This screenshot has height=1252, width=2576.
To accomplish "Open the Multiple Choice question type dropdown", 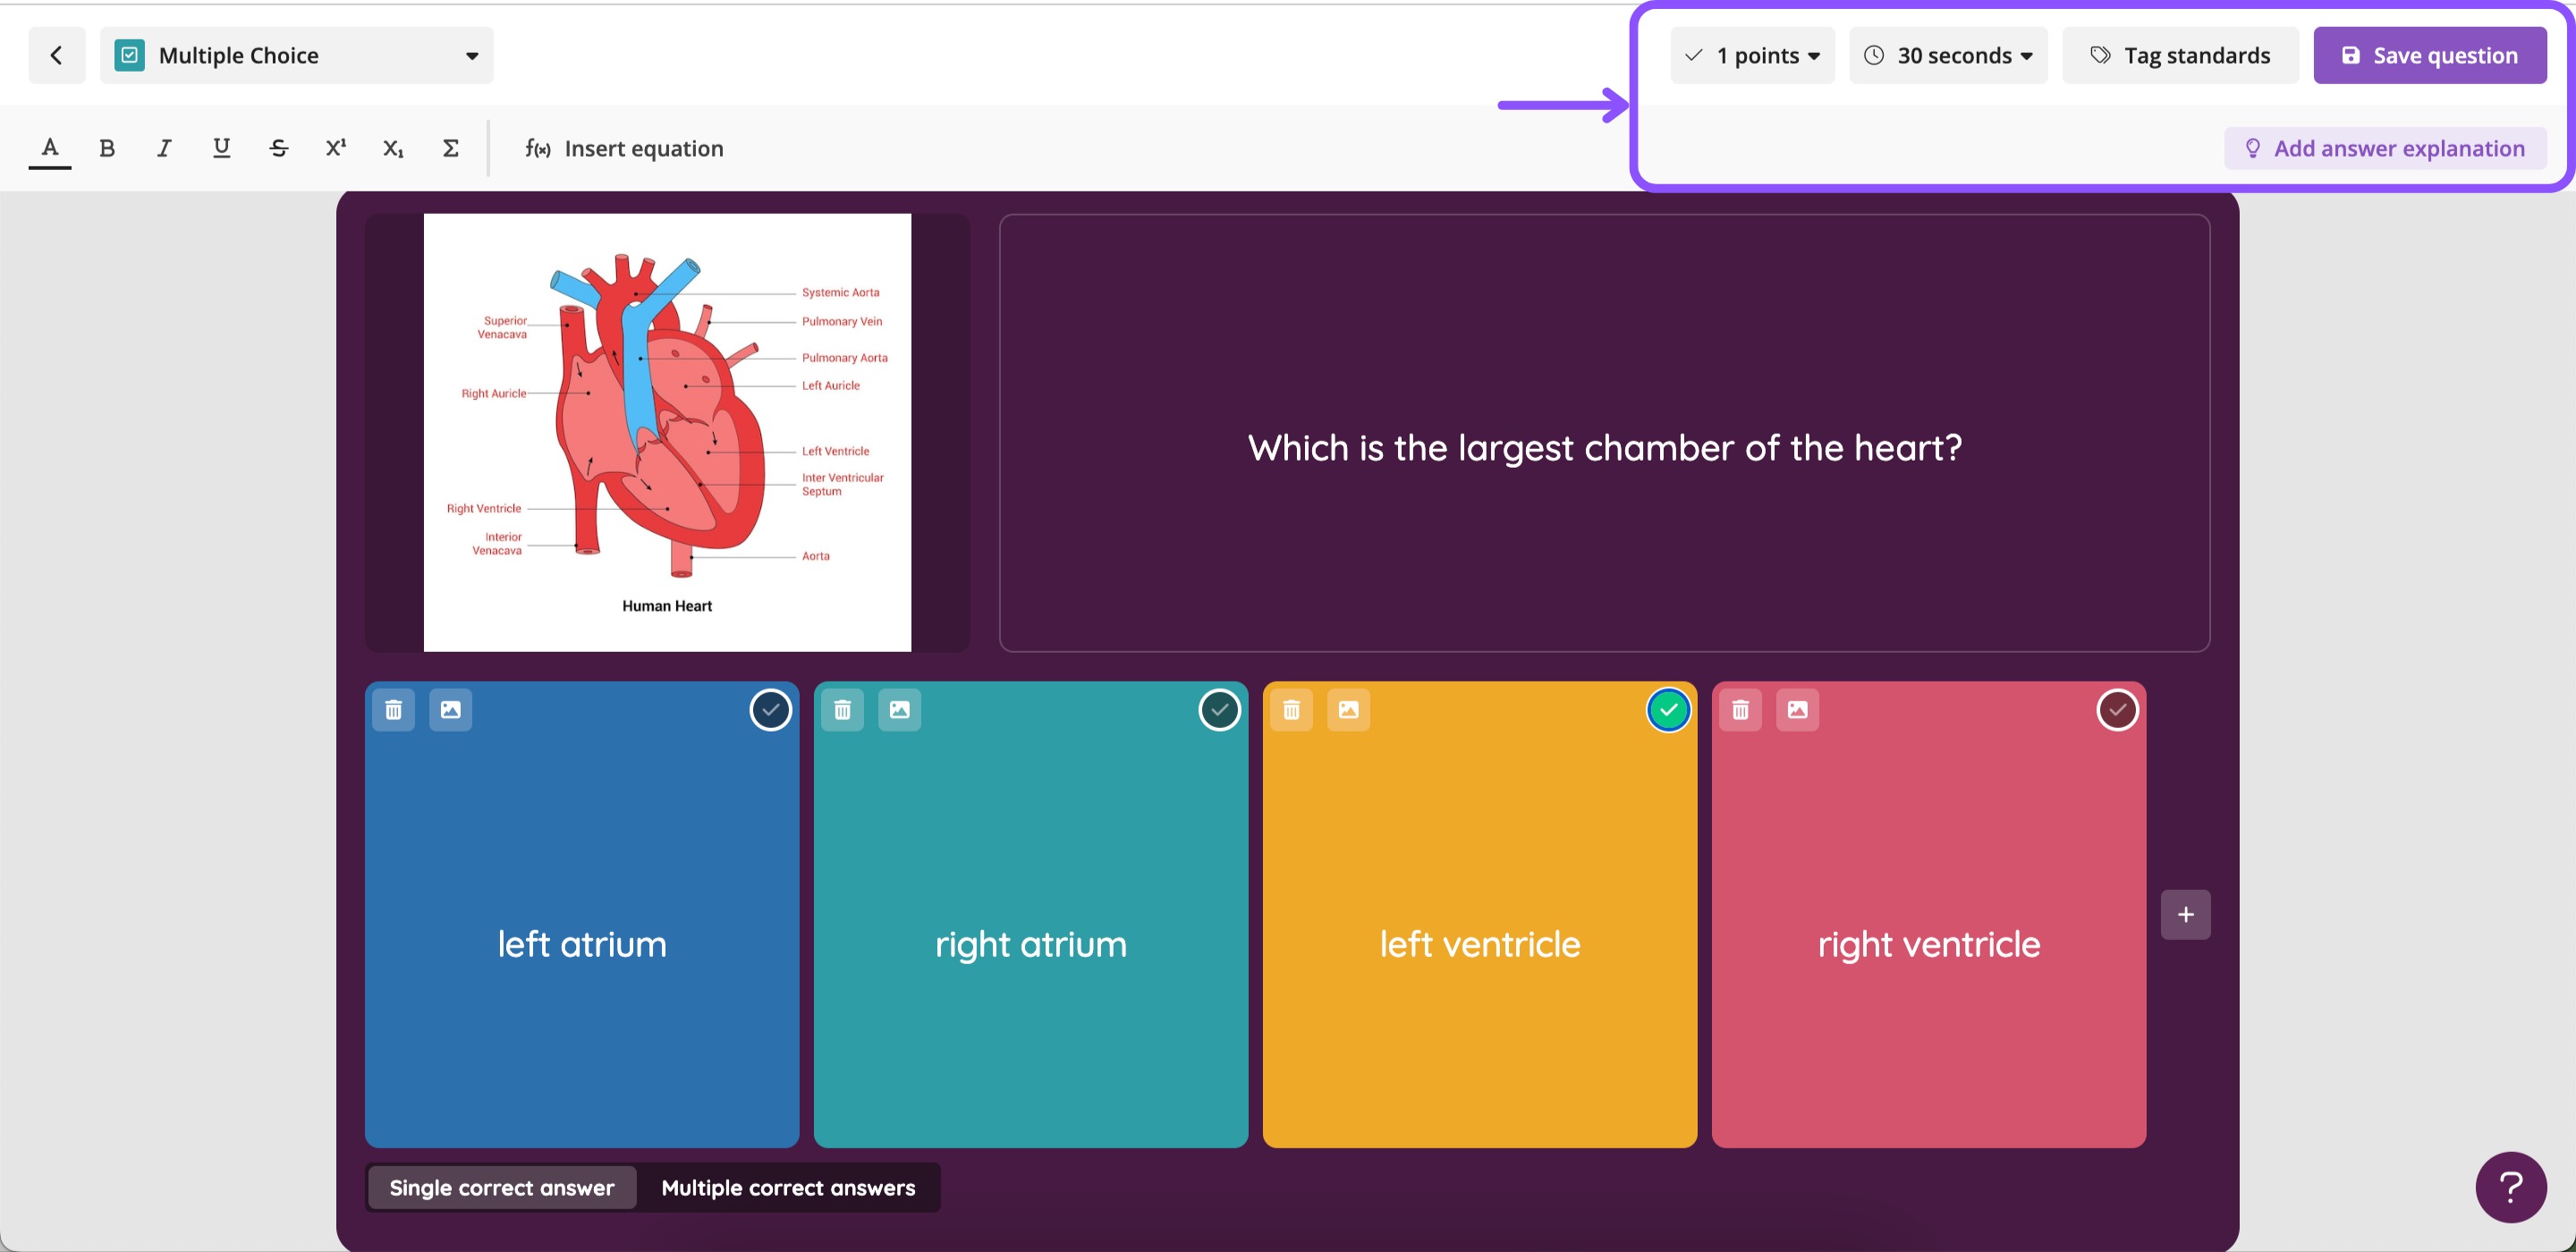I will click(x=297, y=55).
